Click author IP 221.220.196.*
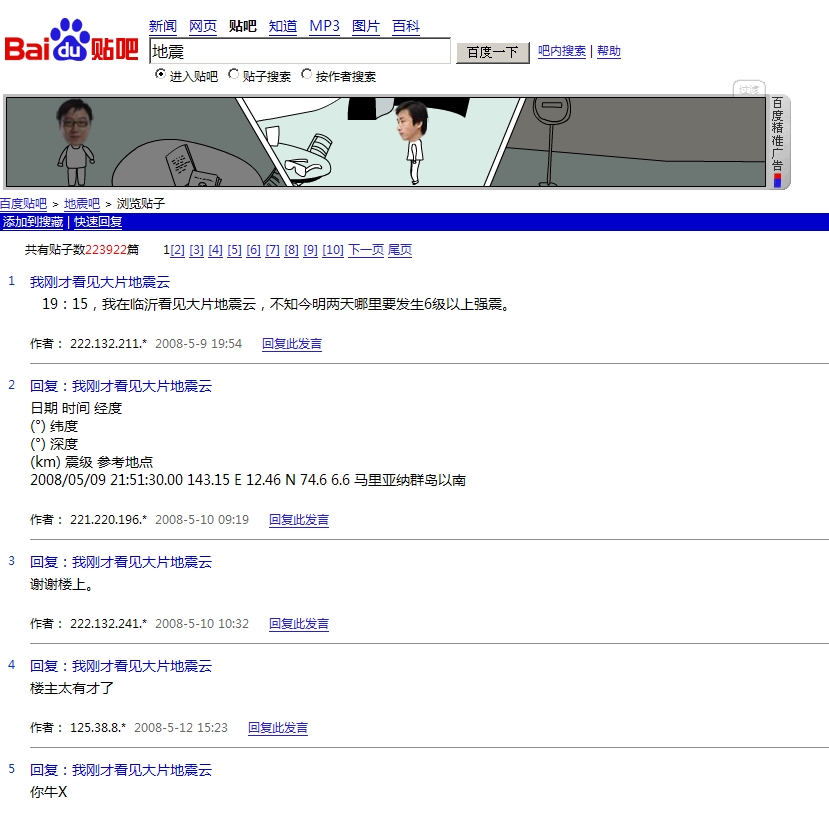Screen dimensions: 829x813 pyautogui.click(x=108, y=520)
